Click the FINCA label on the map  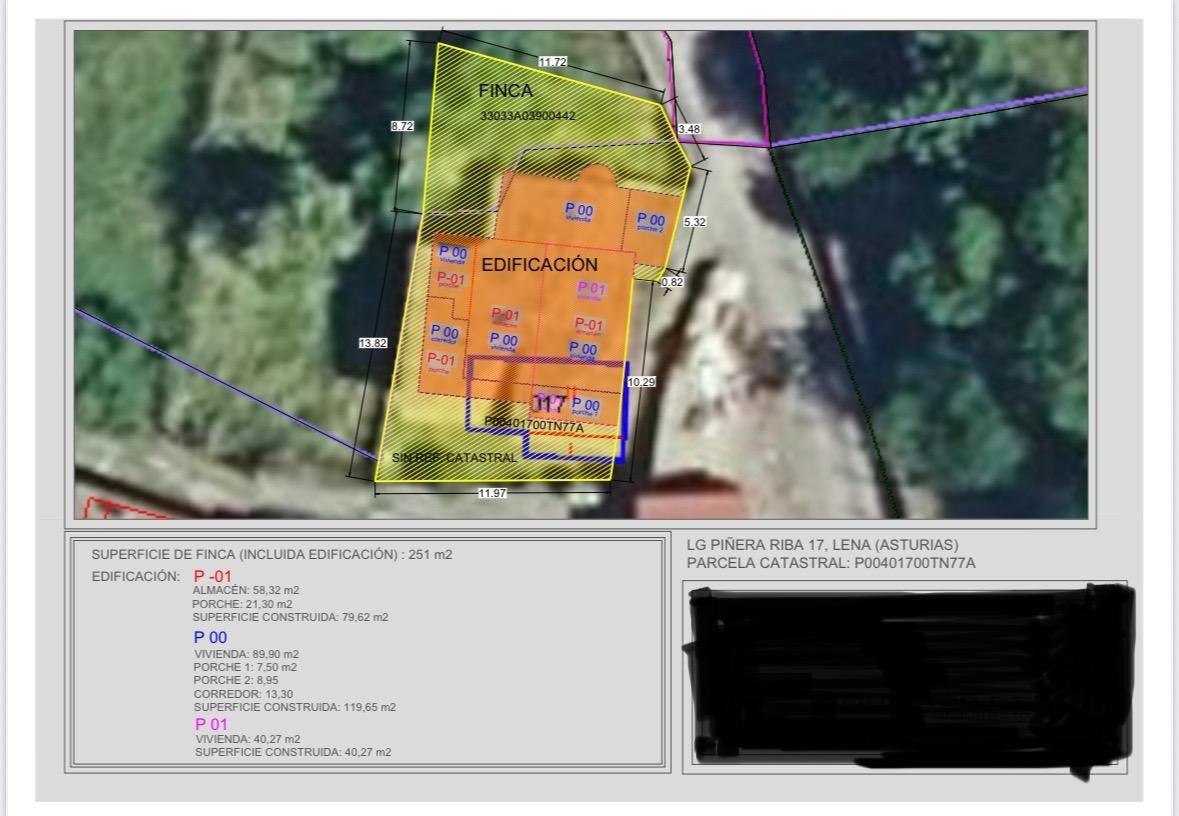click(505, 91)
